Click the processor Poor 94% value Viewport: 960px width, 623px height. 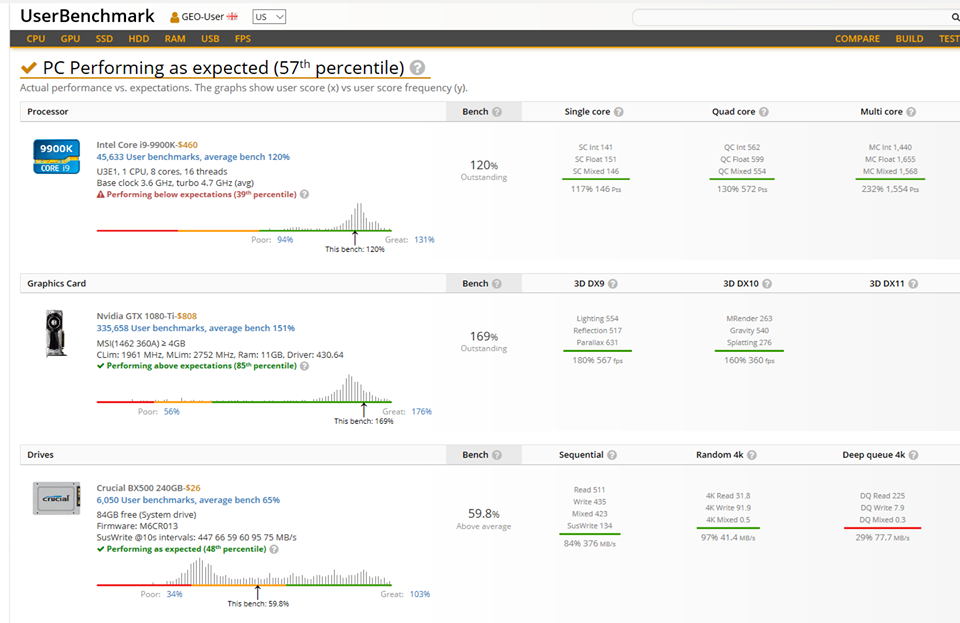[285, 240]
